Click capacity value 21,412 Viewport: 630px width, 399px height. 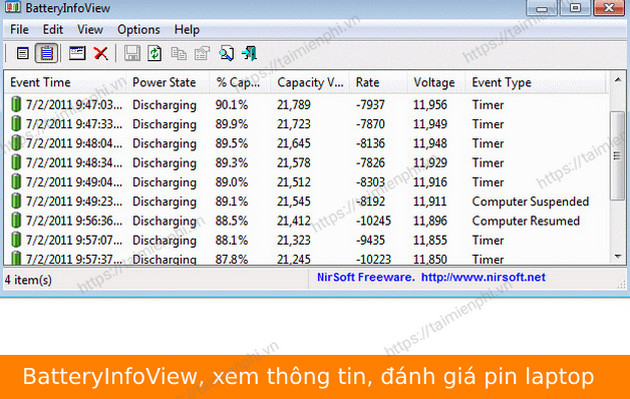coord(294,221)
